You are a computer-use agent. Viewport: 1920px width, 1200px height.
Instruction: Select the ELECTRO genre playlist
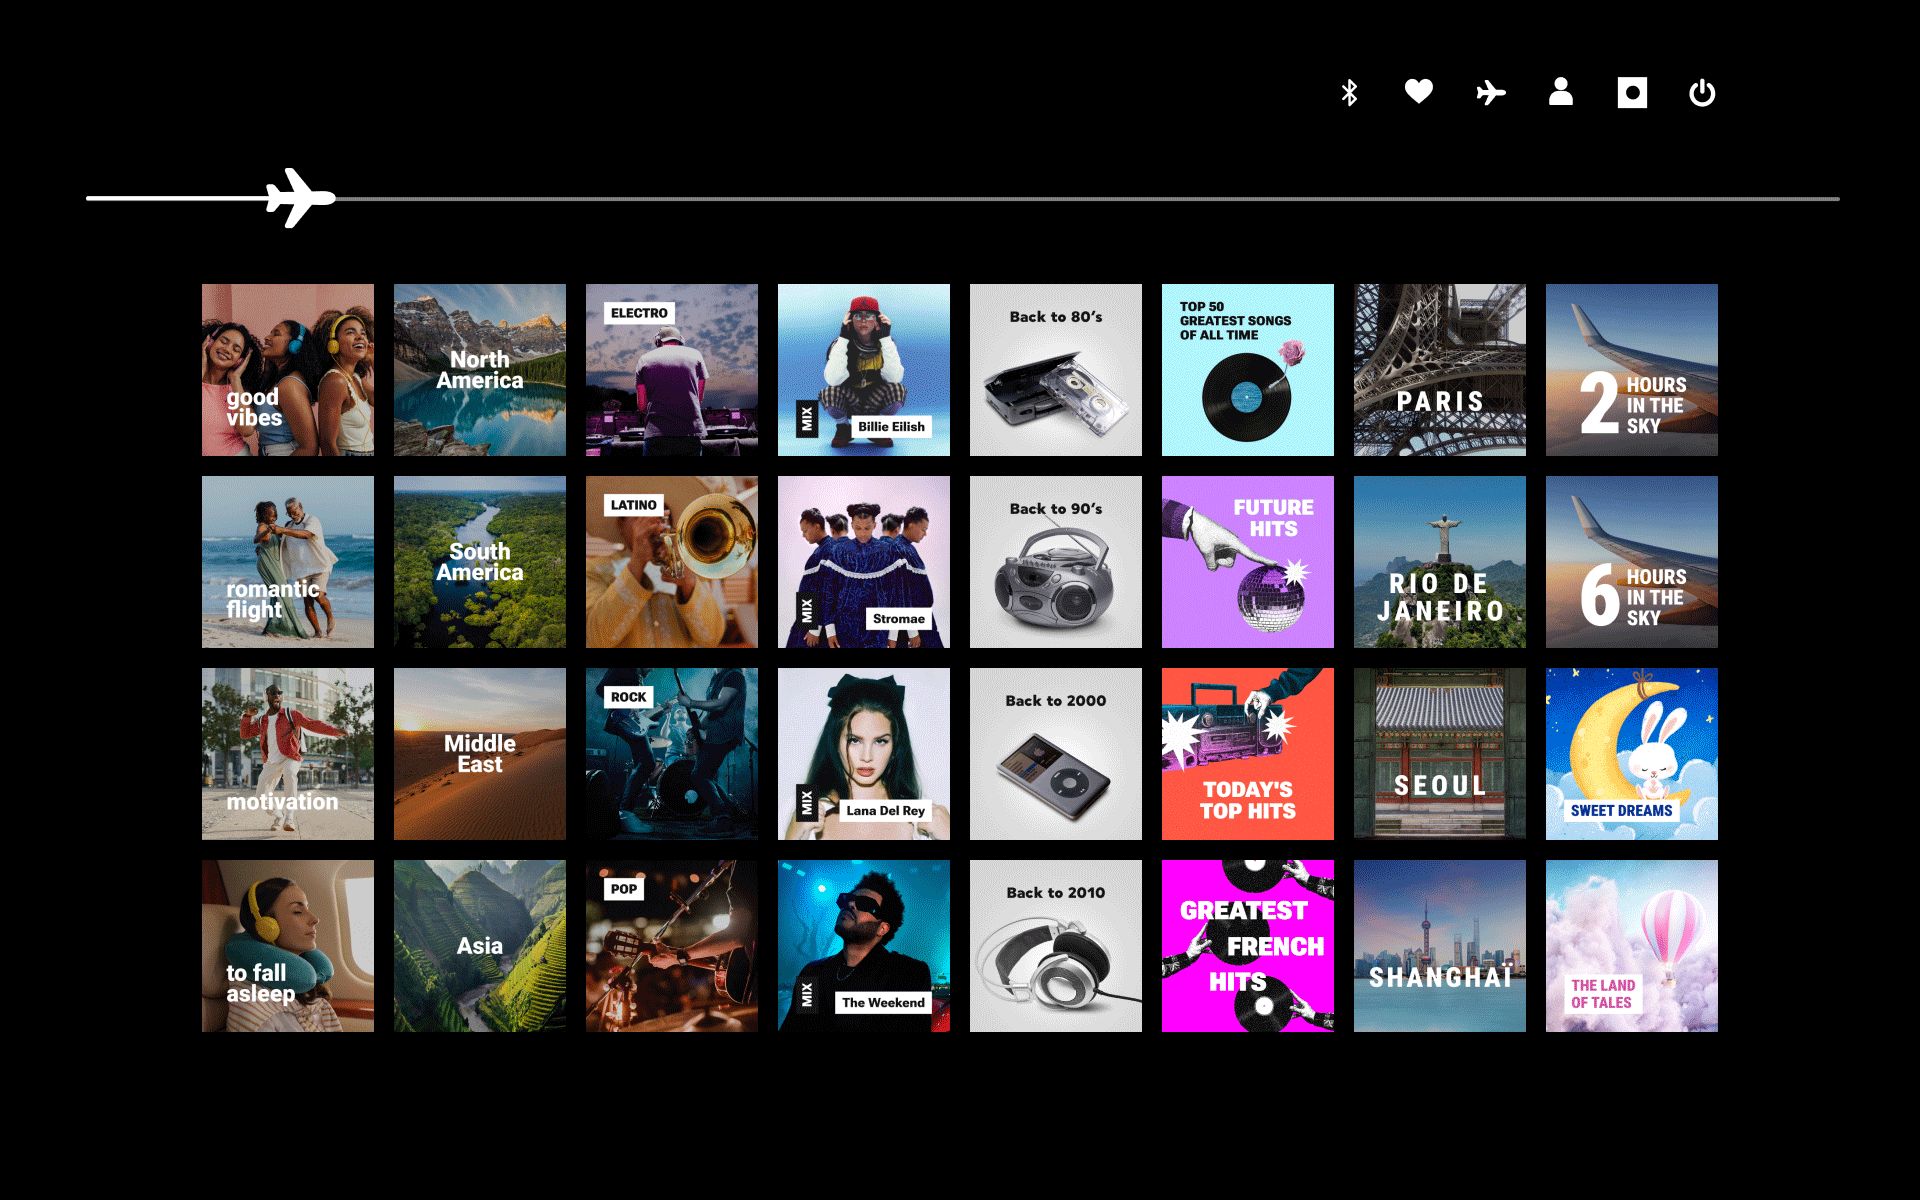[x=672, y=370]
